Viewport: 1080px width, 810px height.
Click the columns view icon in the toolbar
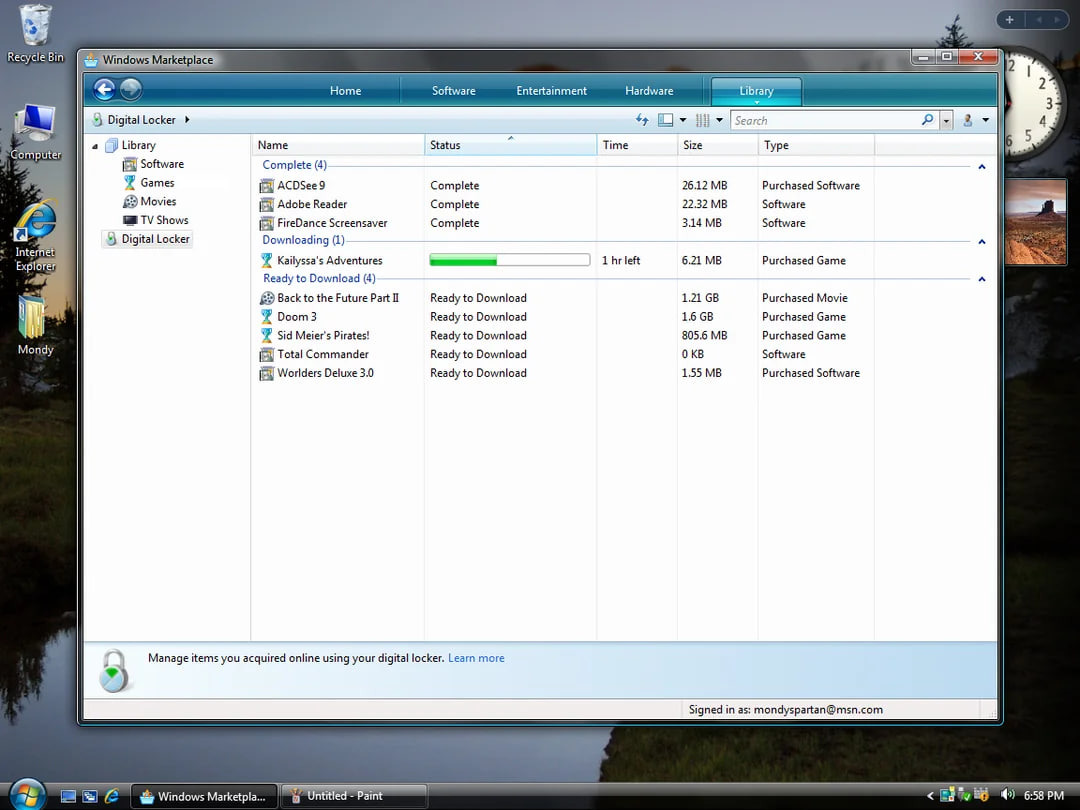point(702,120)
